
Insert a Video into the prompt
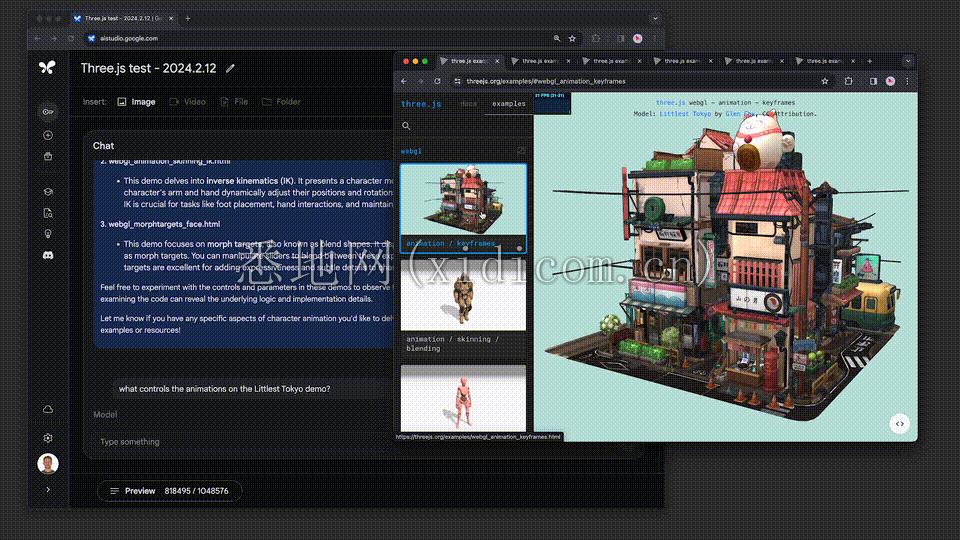[x=187, y=102]
